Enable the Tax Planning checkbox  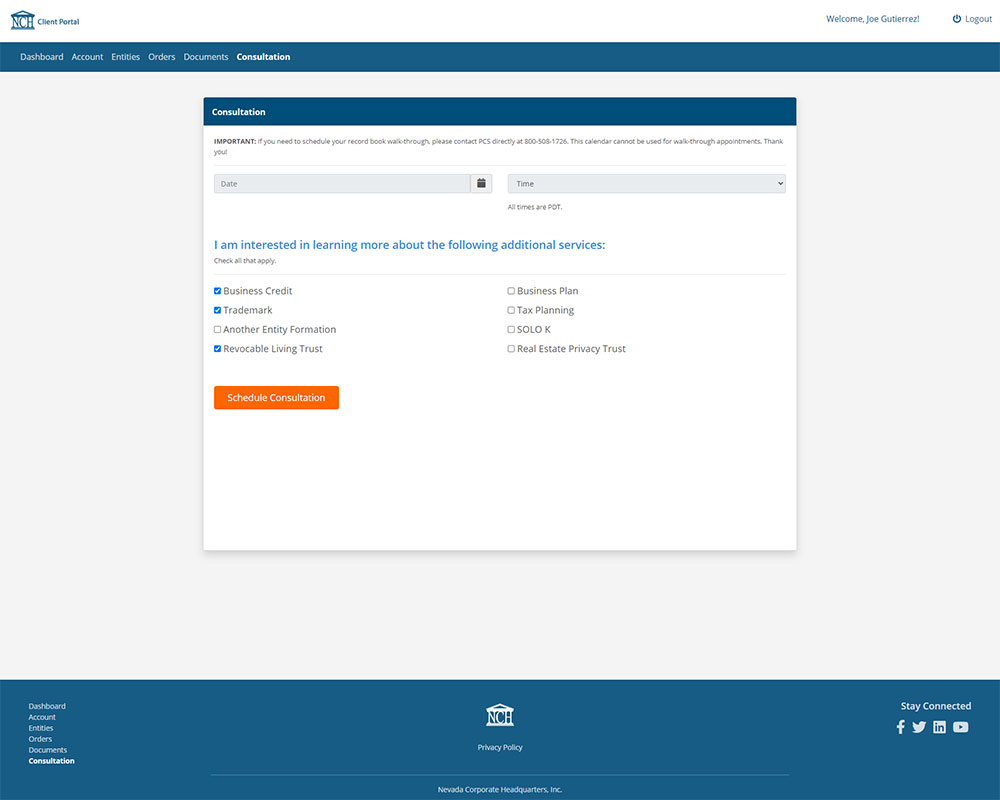(510, 310)
